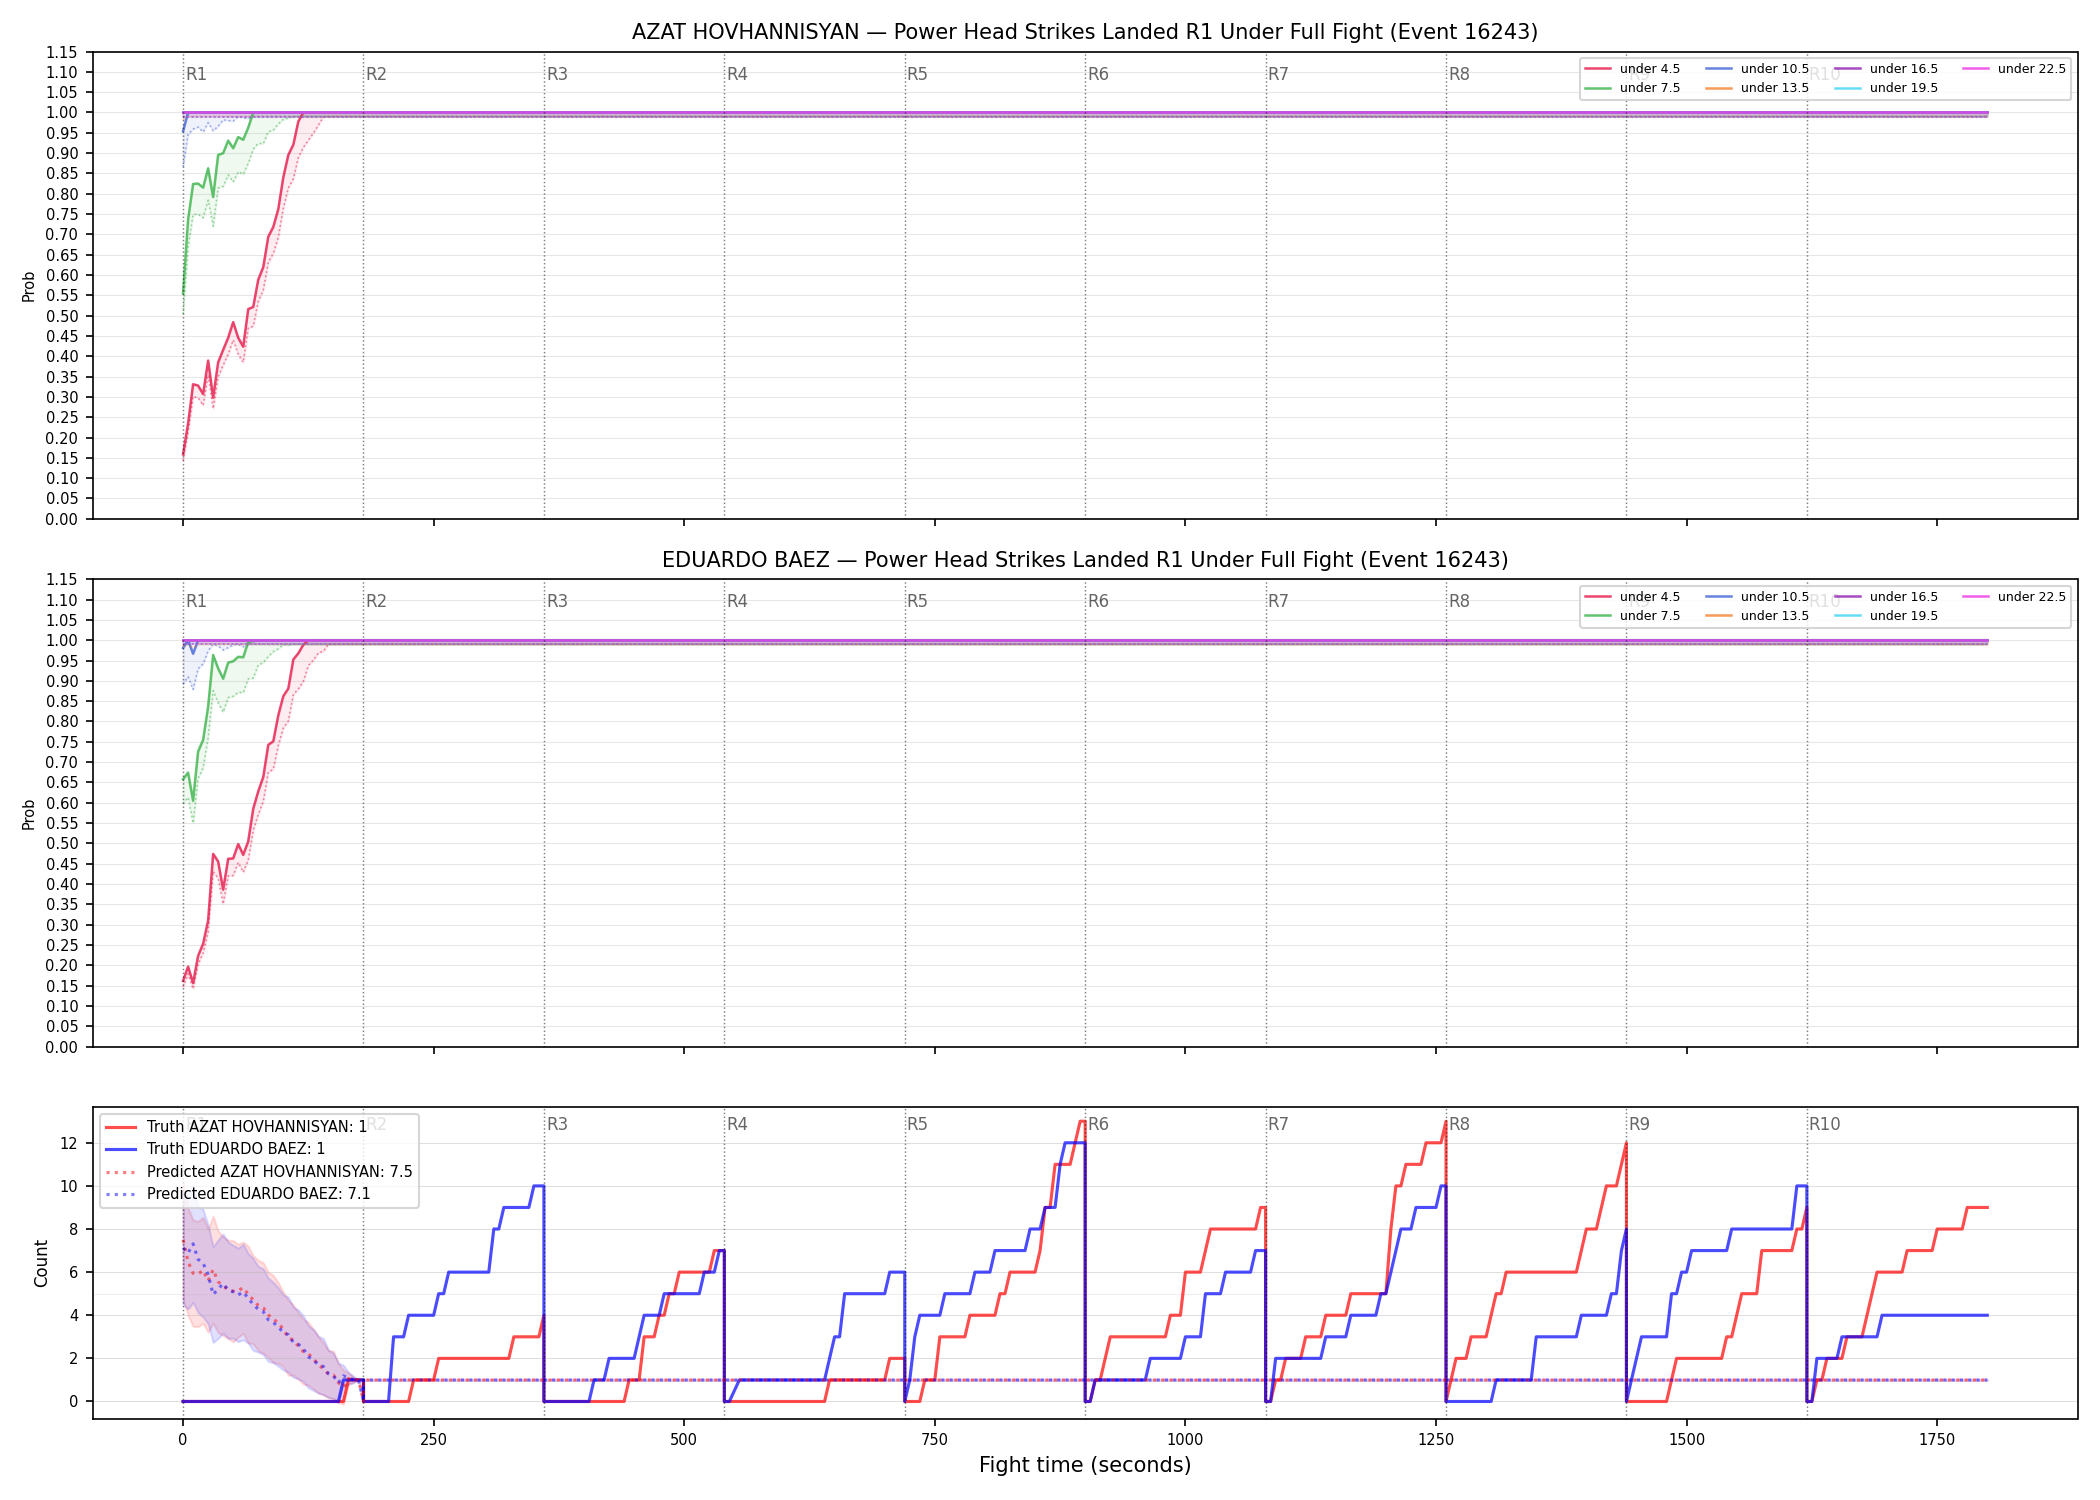Click the Eduardo Baez chart title
Viewport: 2100px width, 1500px height.
pyautogui.click(x=1085, y=560)
